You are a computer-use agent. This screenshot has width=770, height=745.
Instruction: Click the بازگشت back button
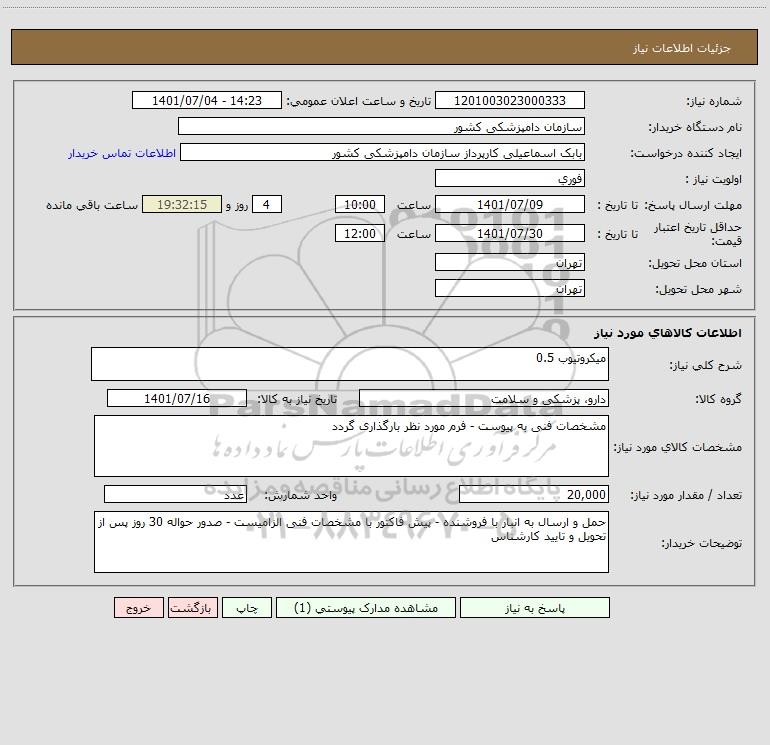[192, 607]
